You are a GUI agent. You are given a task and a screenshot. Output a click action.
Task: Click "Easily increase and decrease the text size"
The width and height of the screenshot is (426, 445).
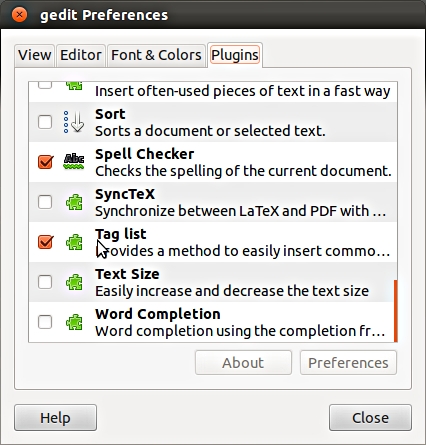tap(232, 291)
